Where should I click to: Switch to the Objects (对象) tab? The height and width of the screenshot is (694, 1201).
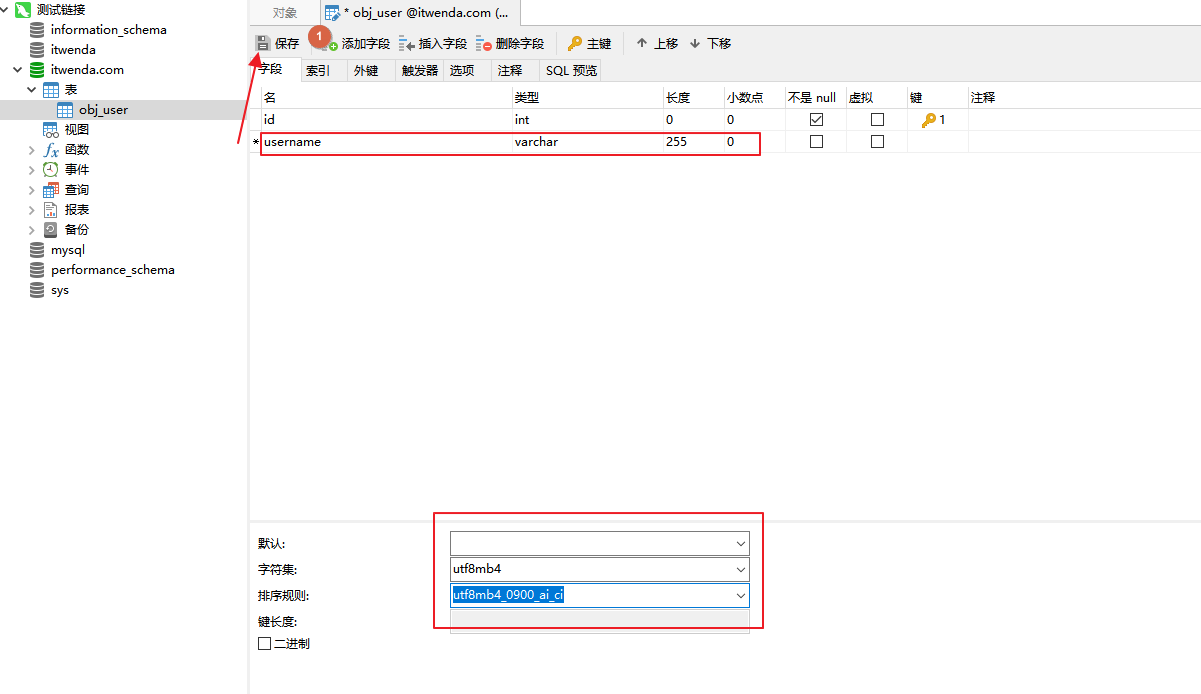[x=285, y=13]
